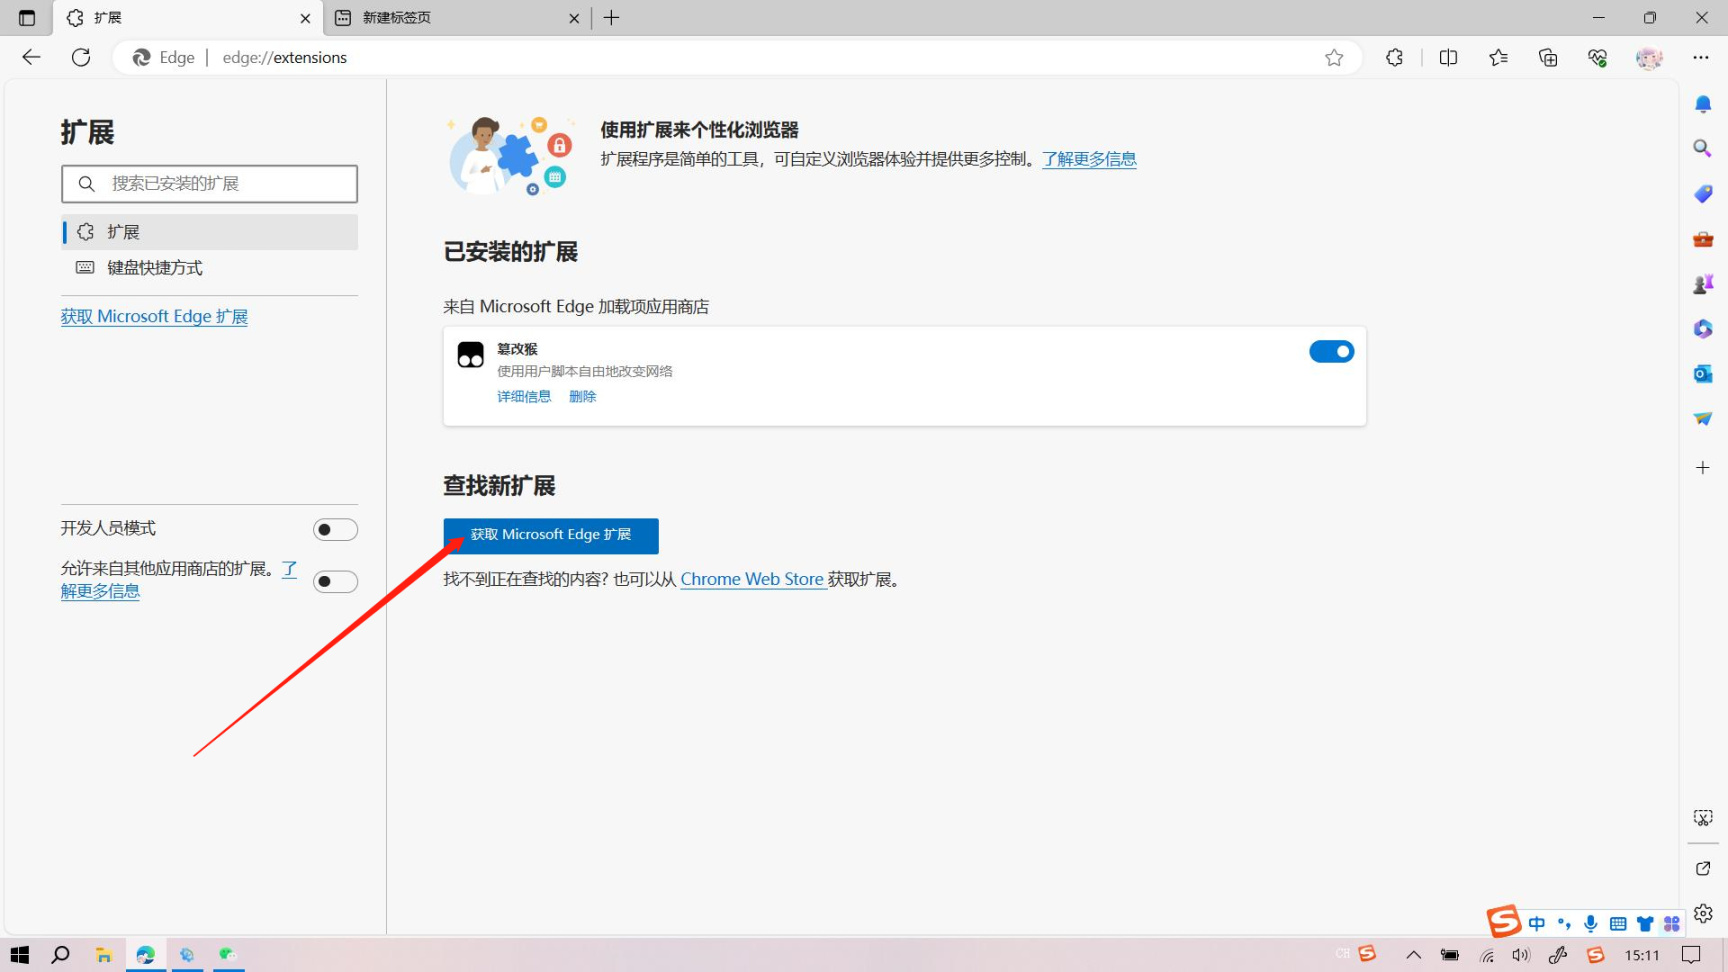1728x972 pixels.
Task: Open the Sogou toolbox four-squares icon
Action: tap(1672, 924)
